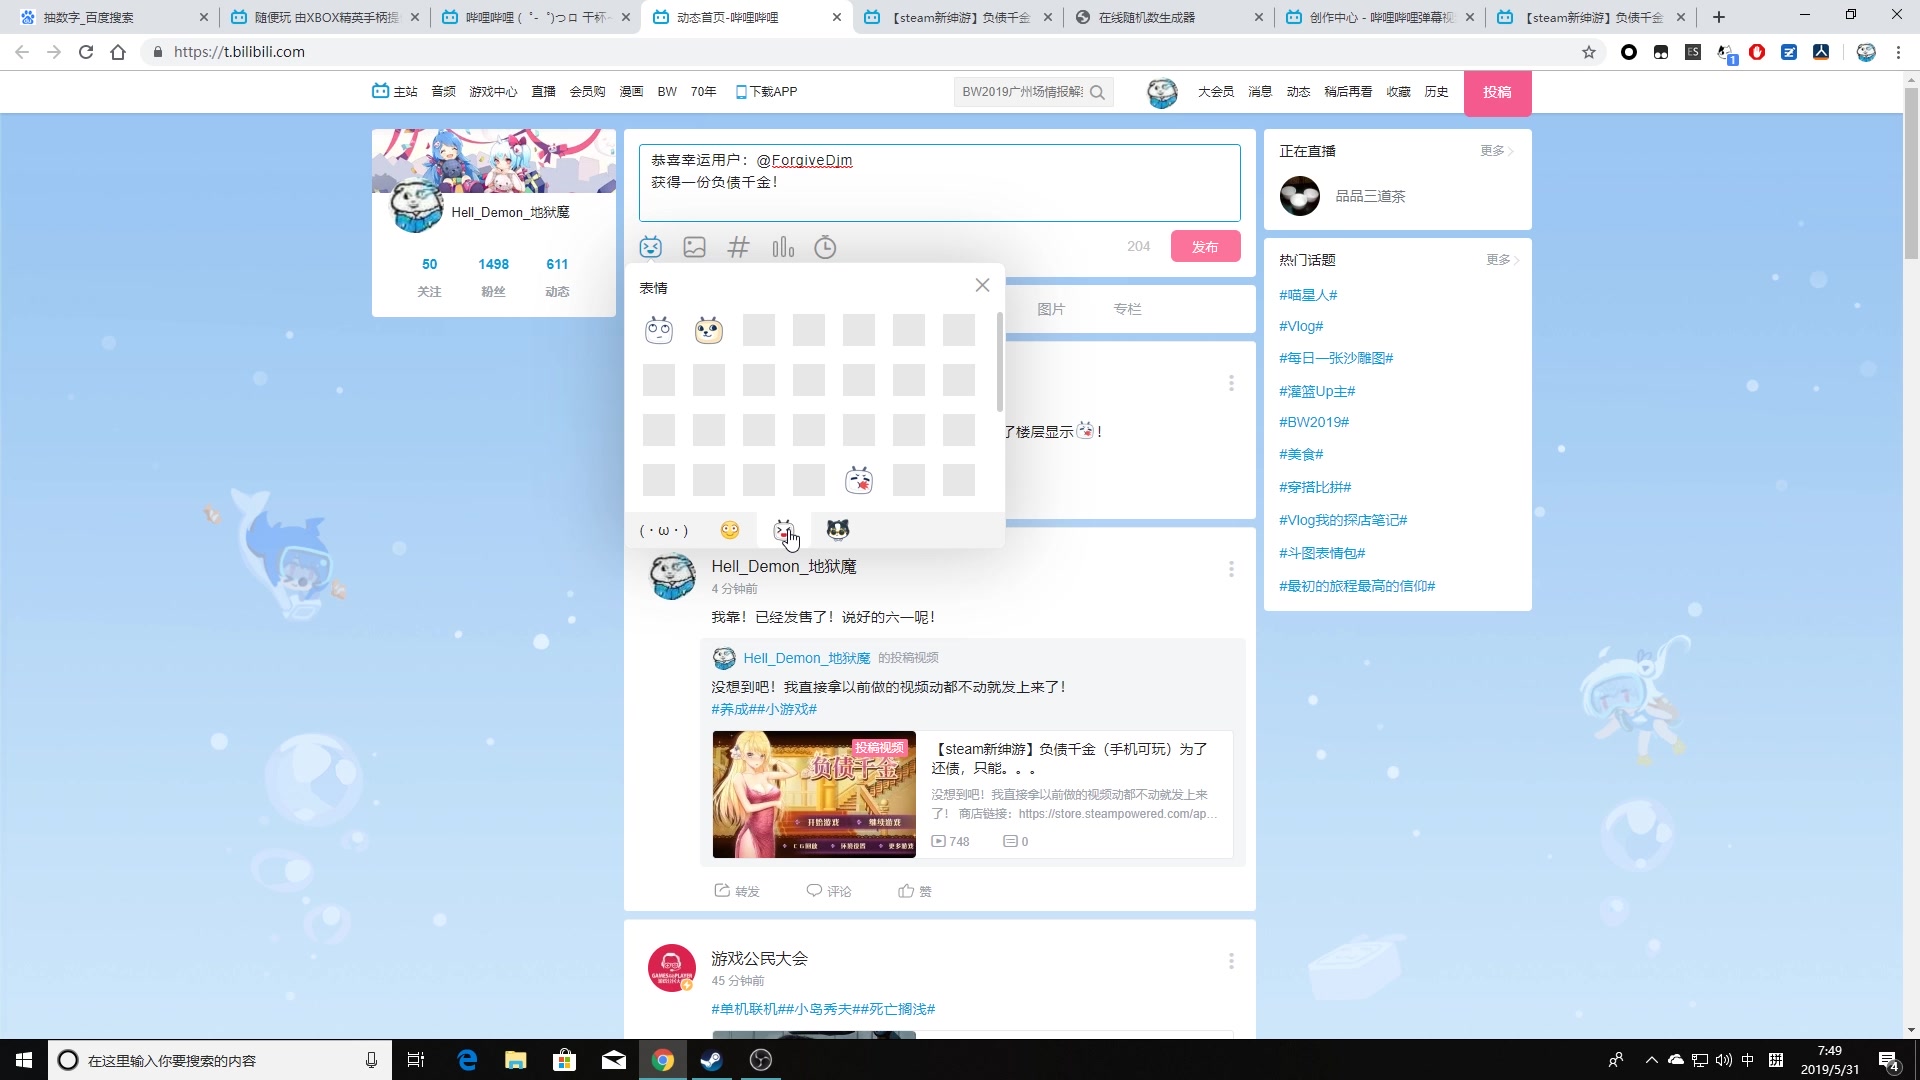Viewport: 1920px width, 1080px height.
Task: Close the 表情 emoji panel
Action: (x=982, y=286)
